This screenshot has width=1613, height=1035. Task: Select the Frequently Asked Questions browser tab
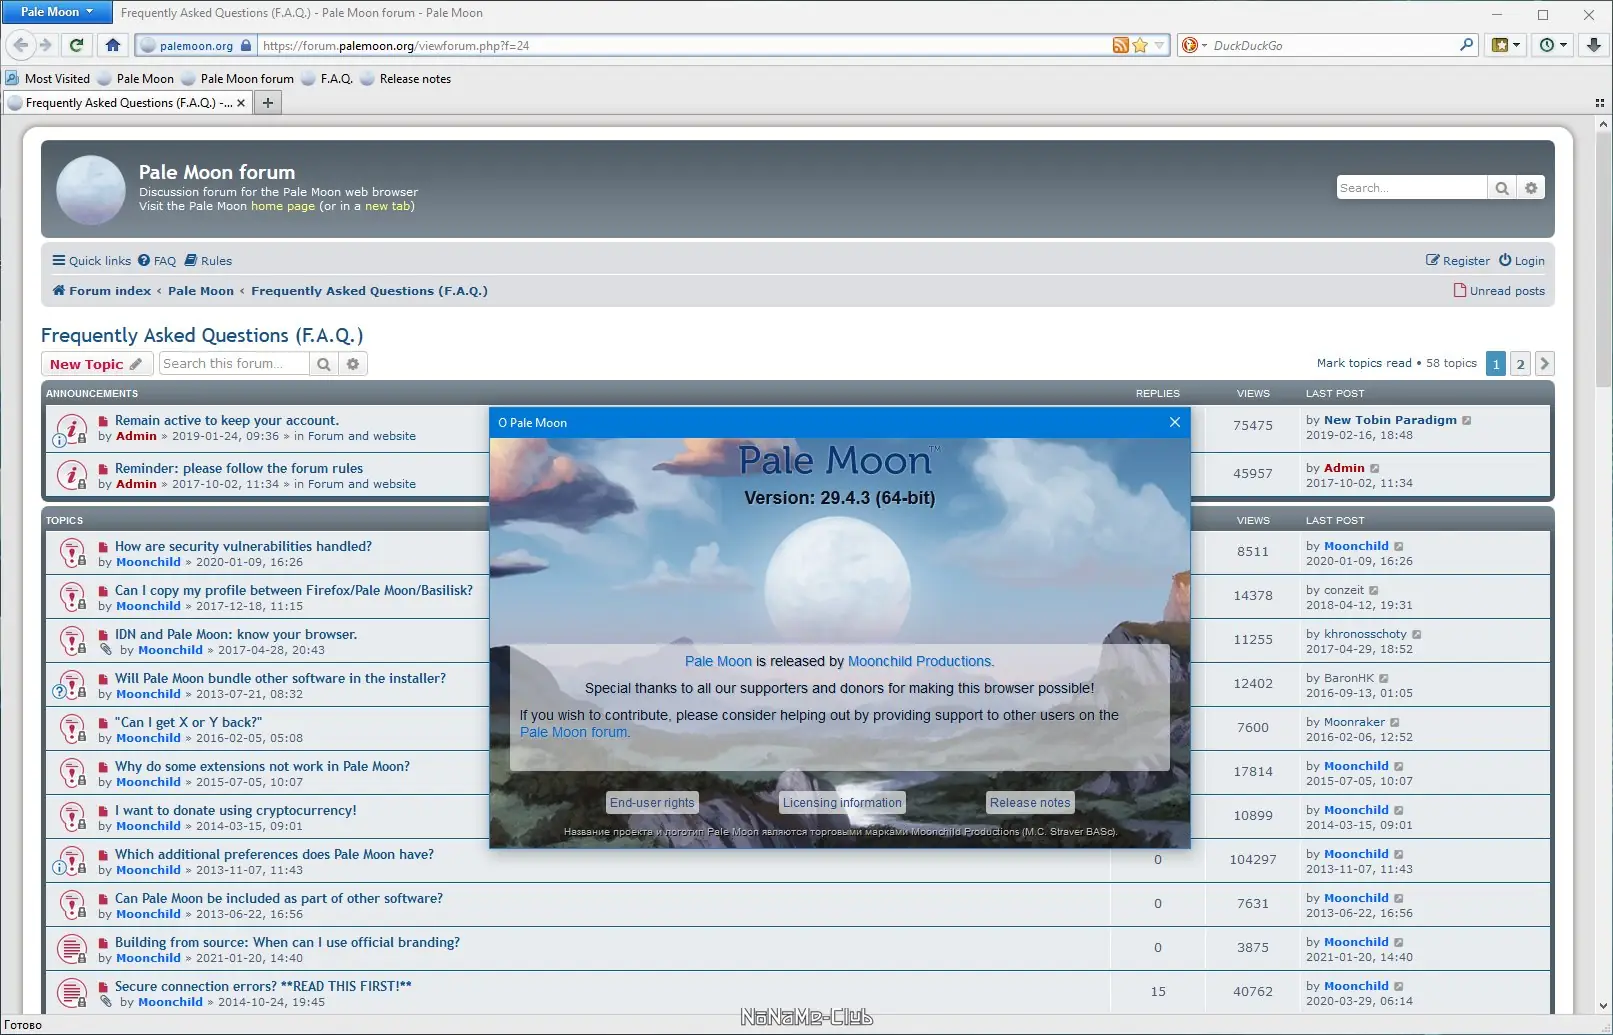point(127,103)
